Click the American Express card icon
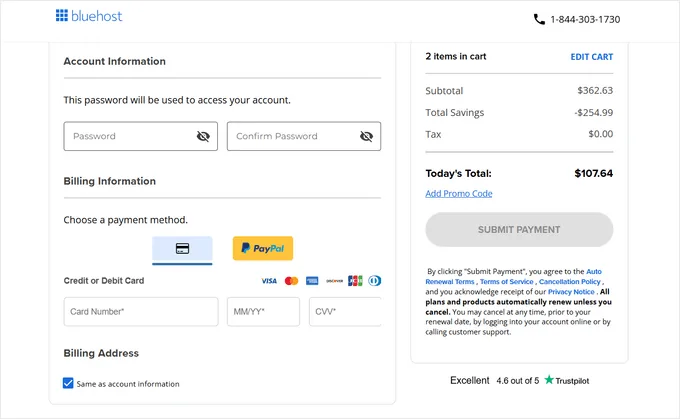The height and width of the screenshot is (419, 680). coord(312,281)
